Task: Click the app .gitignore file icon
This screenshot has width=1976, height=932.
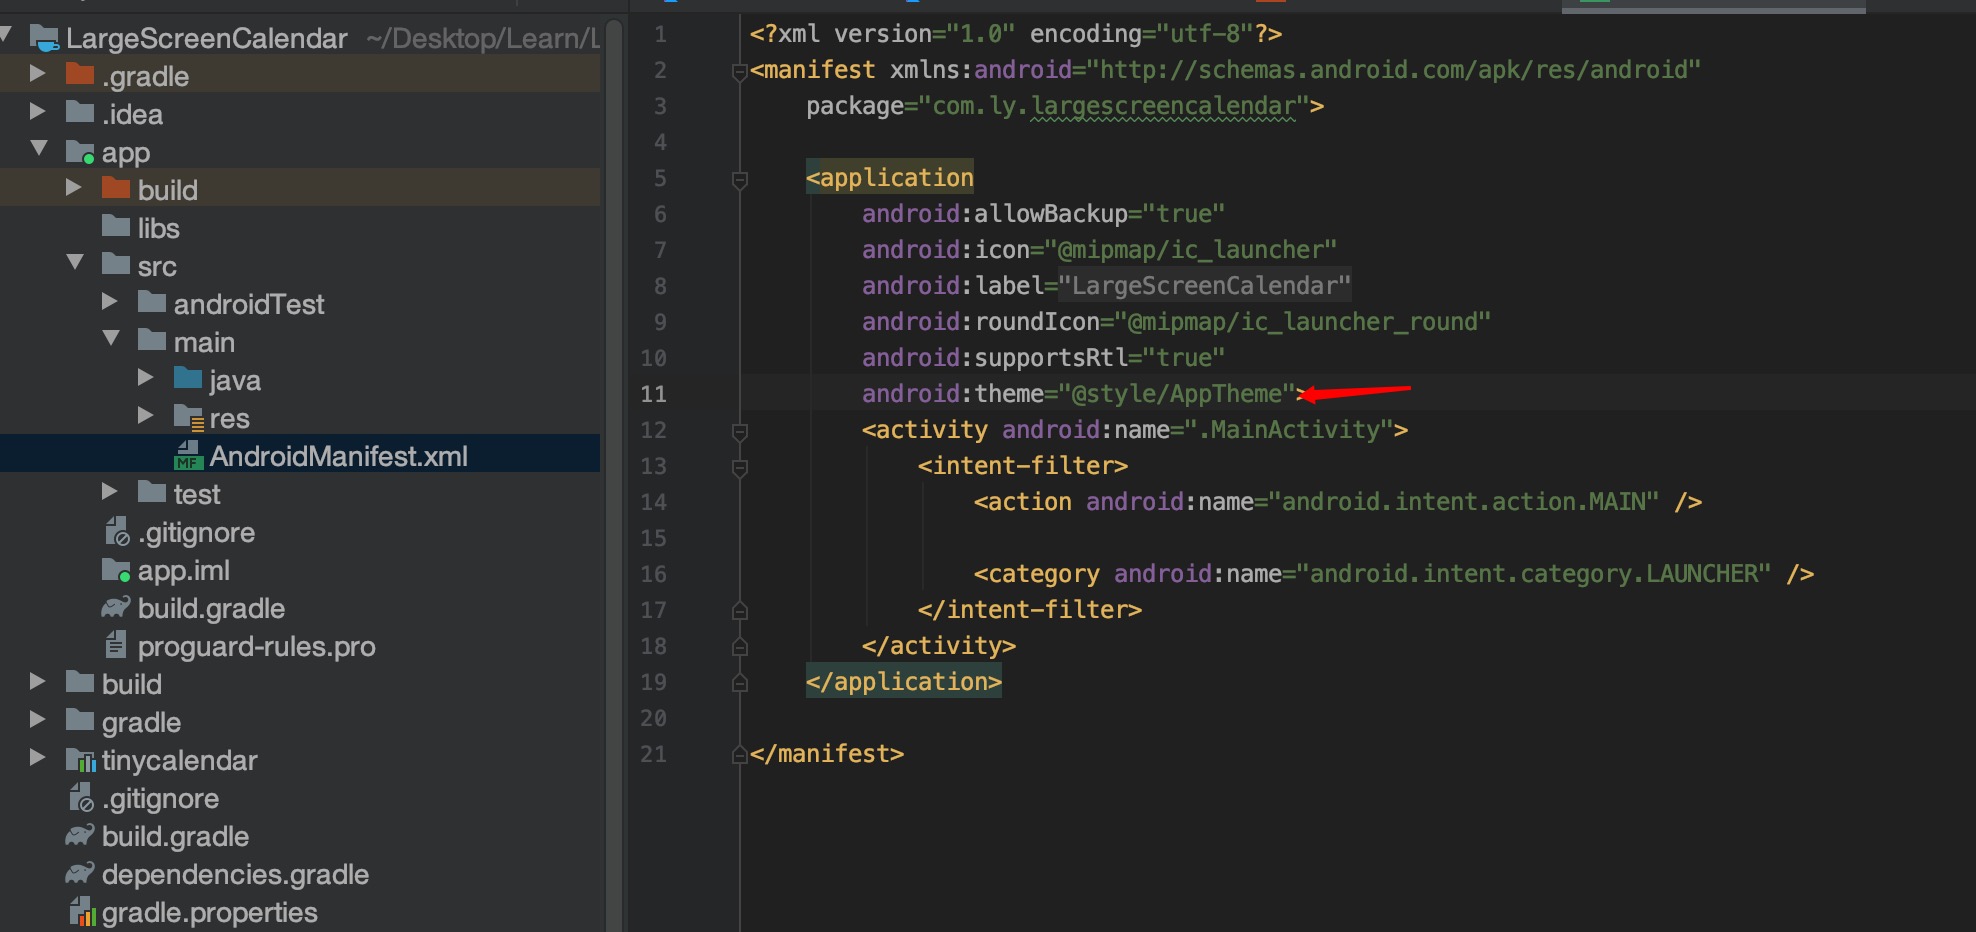Action: (118, 531)
